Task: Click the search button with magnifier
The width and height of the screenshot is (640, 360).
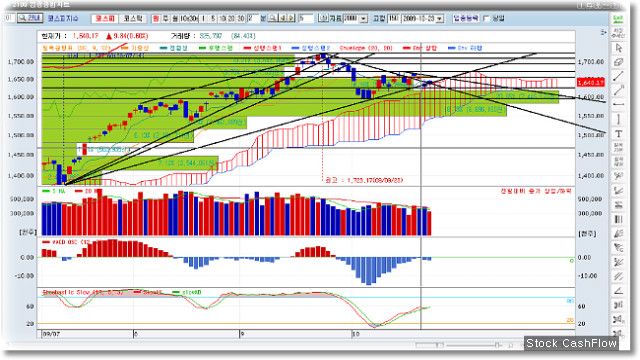Action: click(x=30, y=18)
